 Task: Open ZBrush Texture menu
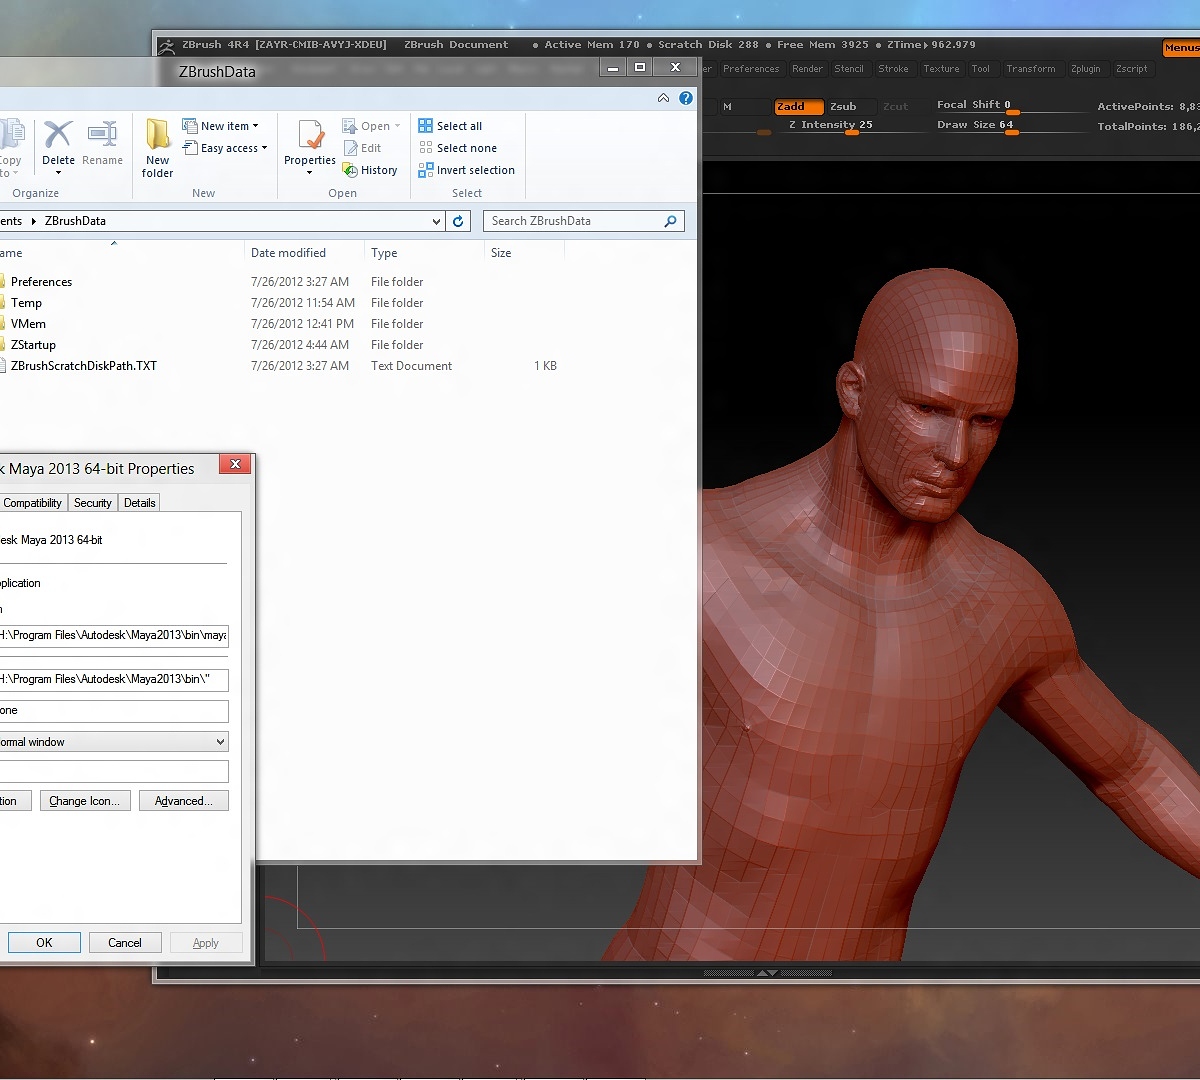point(941,69)
